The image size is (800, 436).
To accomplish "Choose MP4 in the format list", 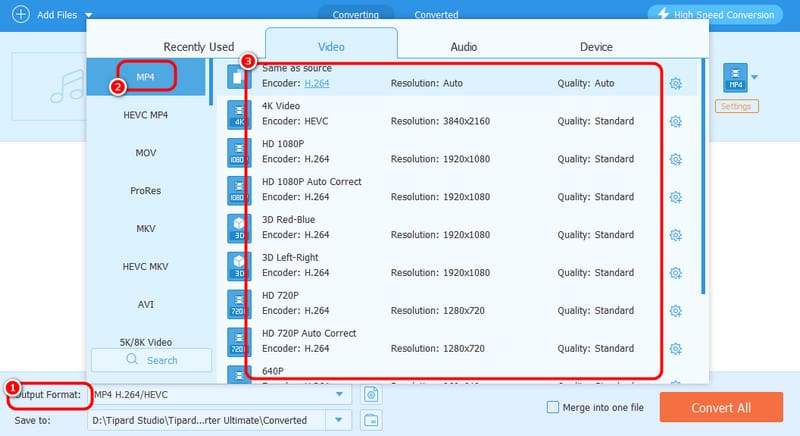I will 145,77.
